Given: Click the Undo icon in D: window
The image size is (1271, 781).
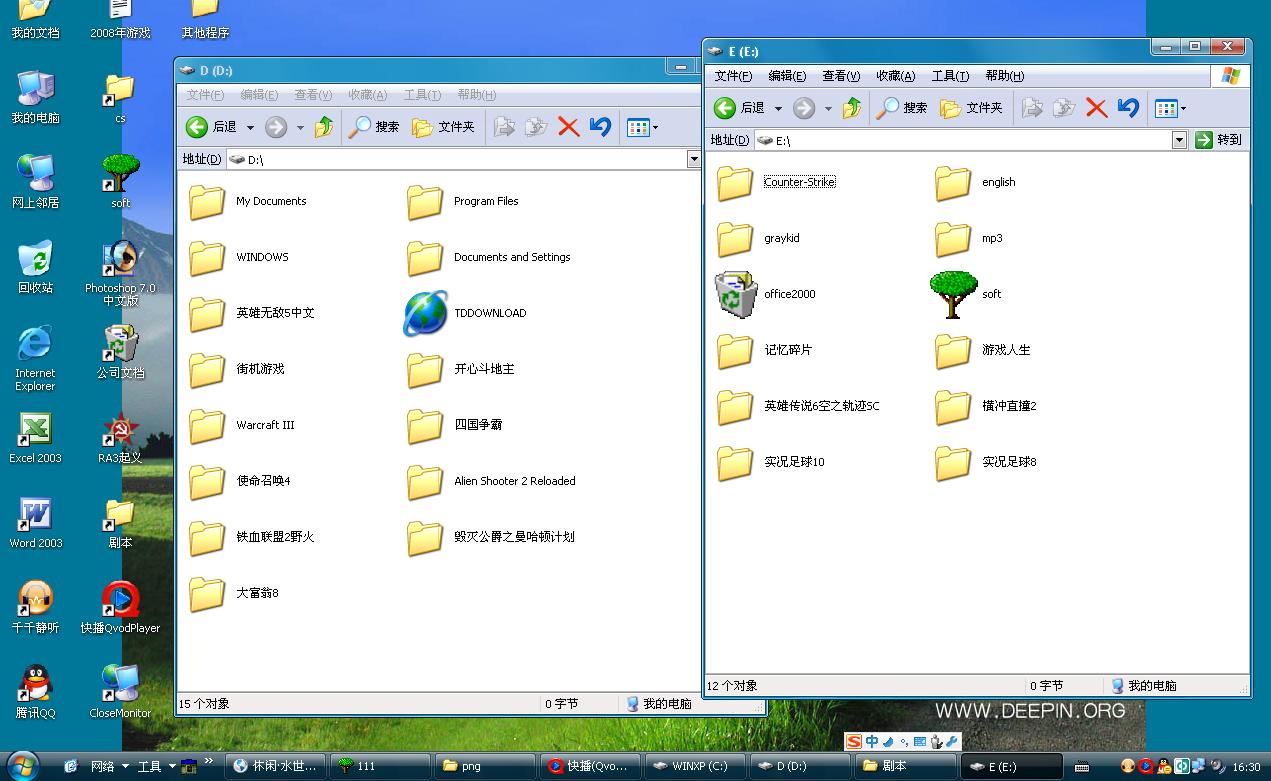Looking at the screenshot, I should [600, 127].
